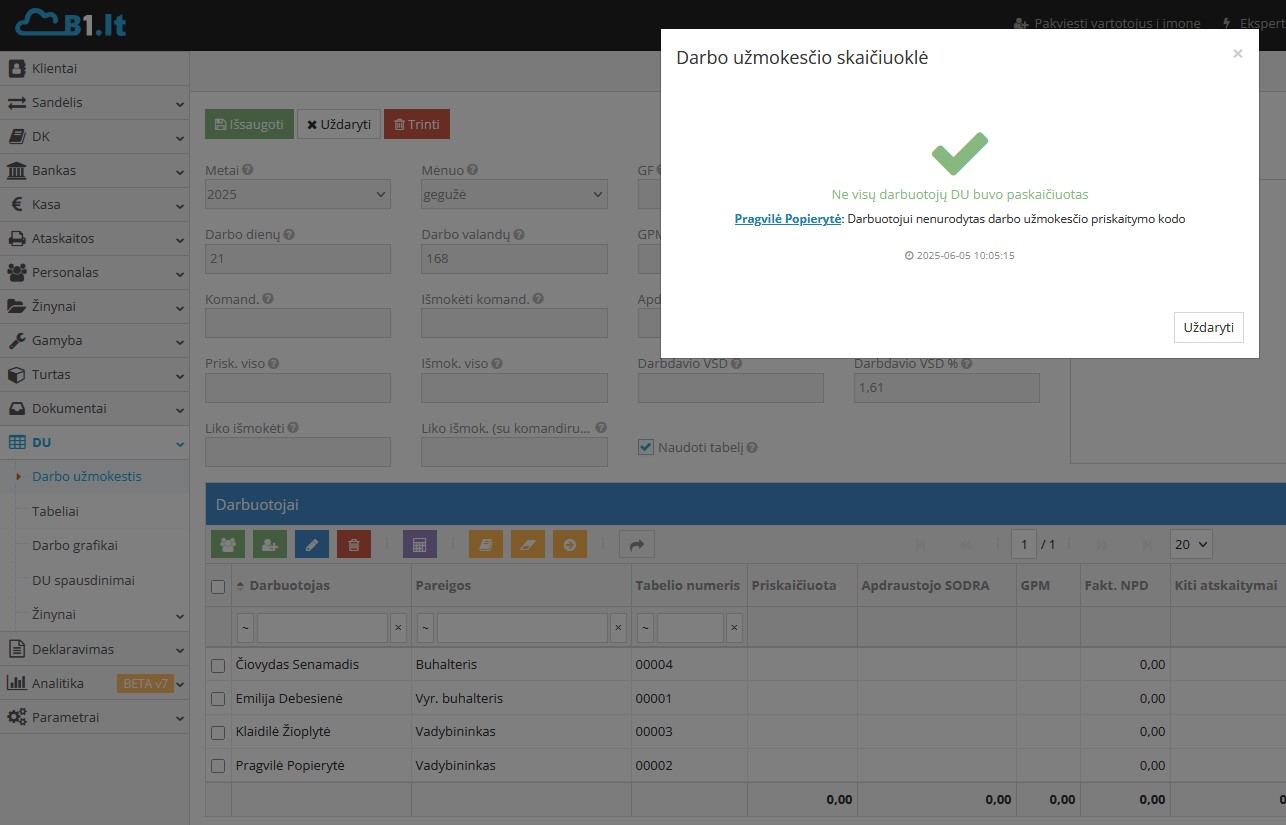Click the Uždaryti button in the dialog
1286x825 pixels.
tap(1208, 327)
